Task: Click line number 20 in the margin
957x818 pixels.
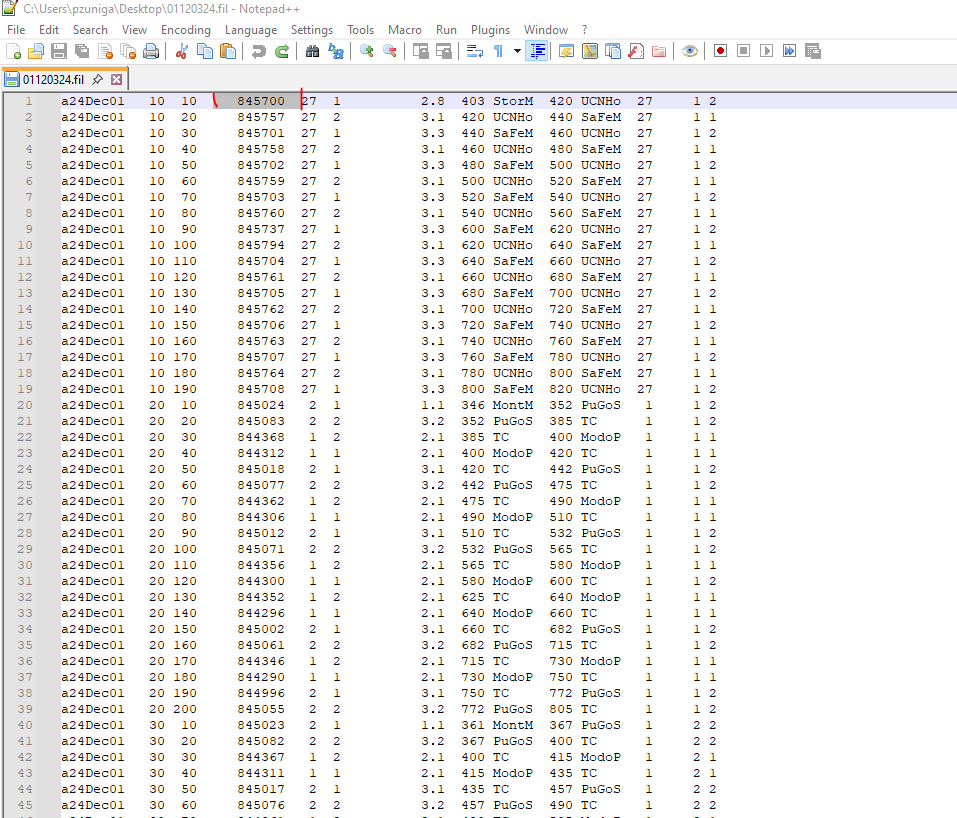Action: tap(25, 405)
